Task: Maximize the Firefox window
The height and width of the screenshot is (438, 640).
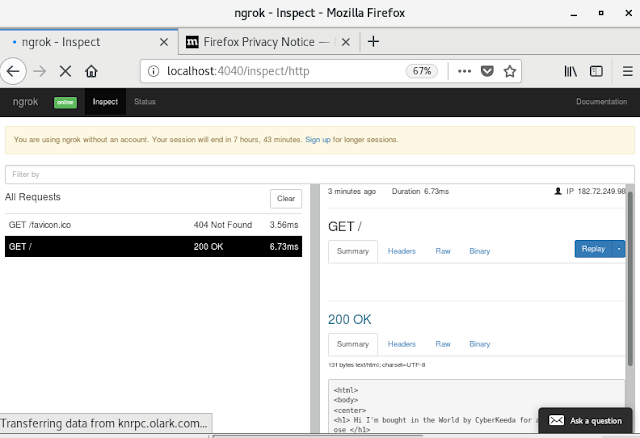Action: pos(601,13)
